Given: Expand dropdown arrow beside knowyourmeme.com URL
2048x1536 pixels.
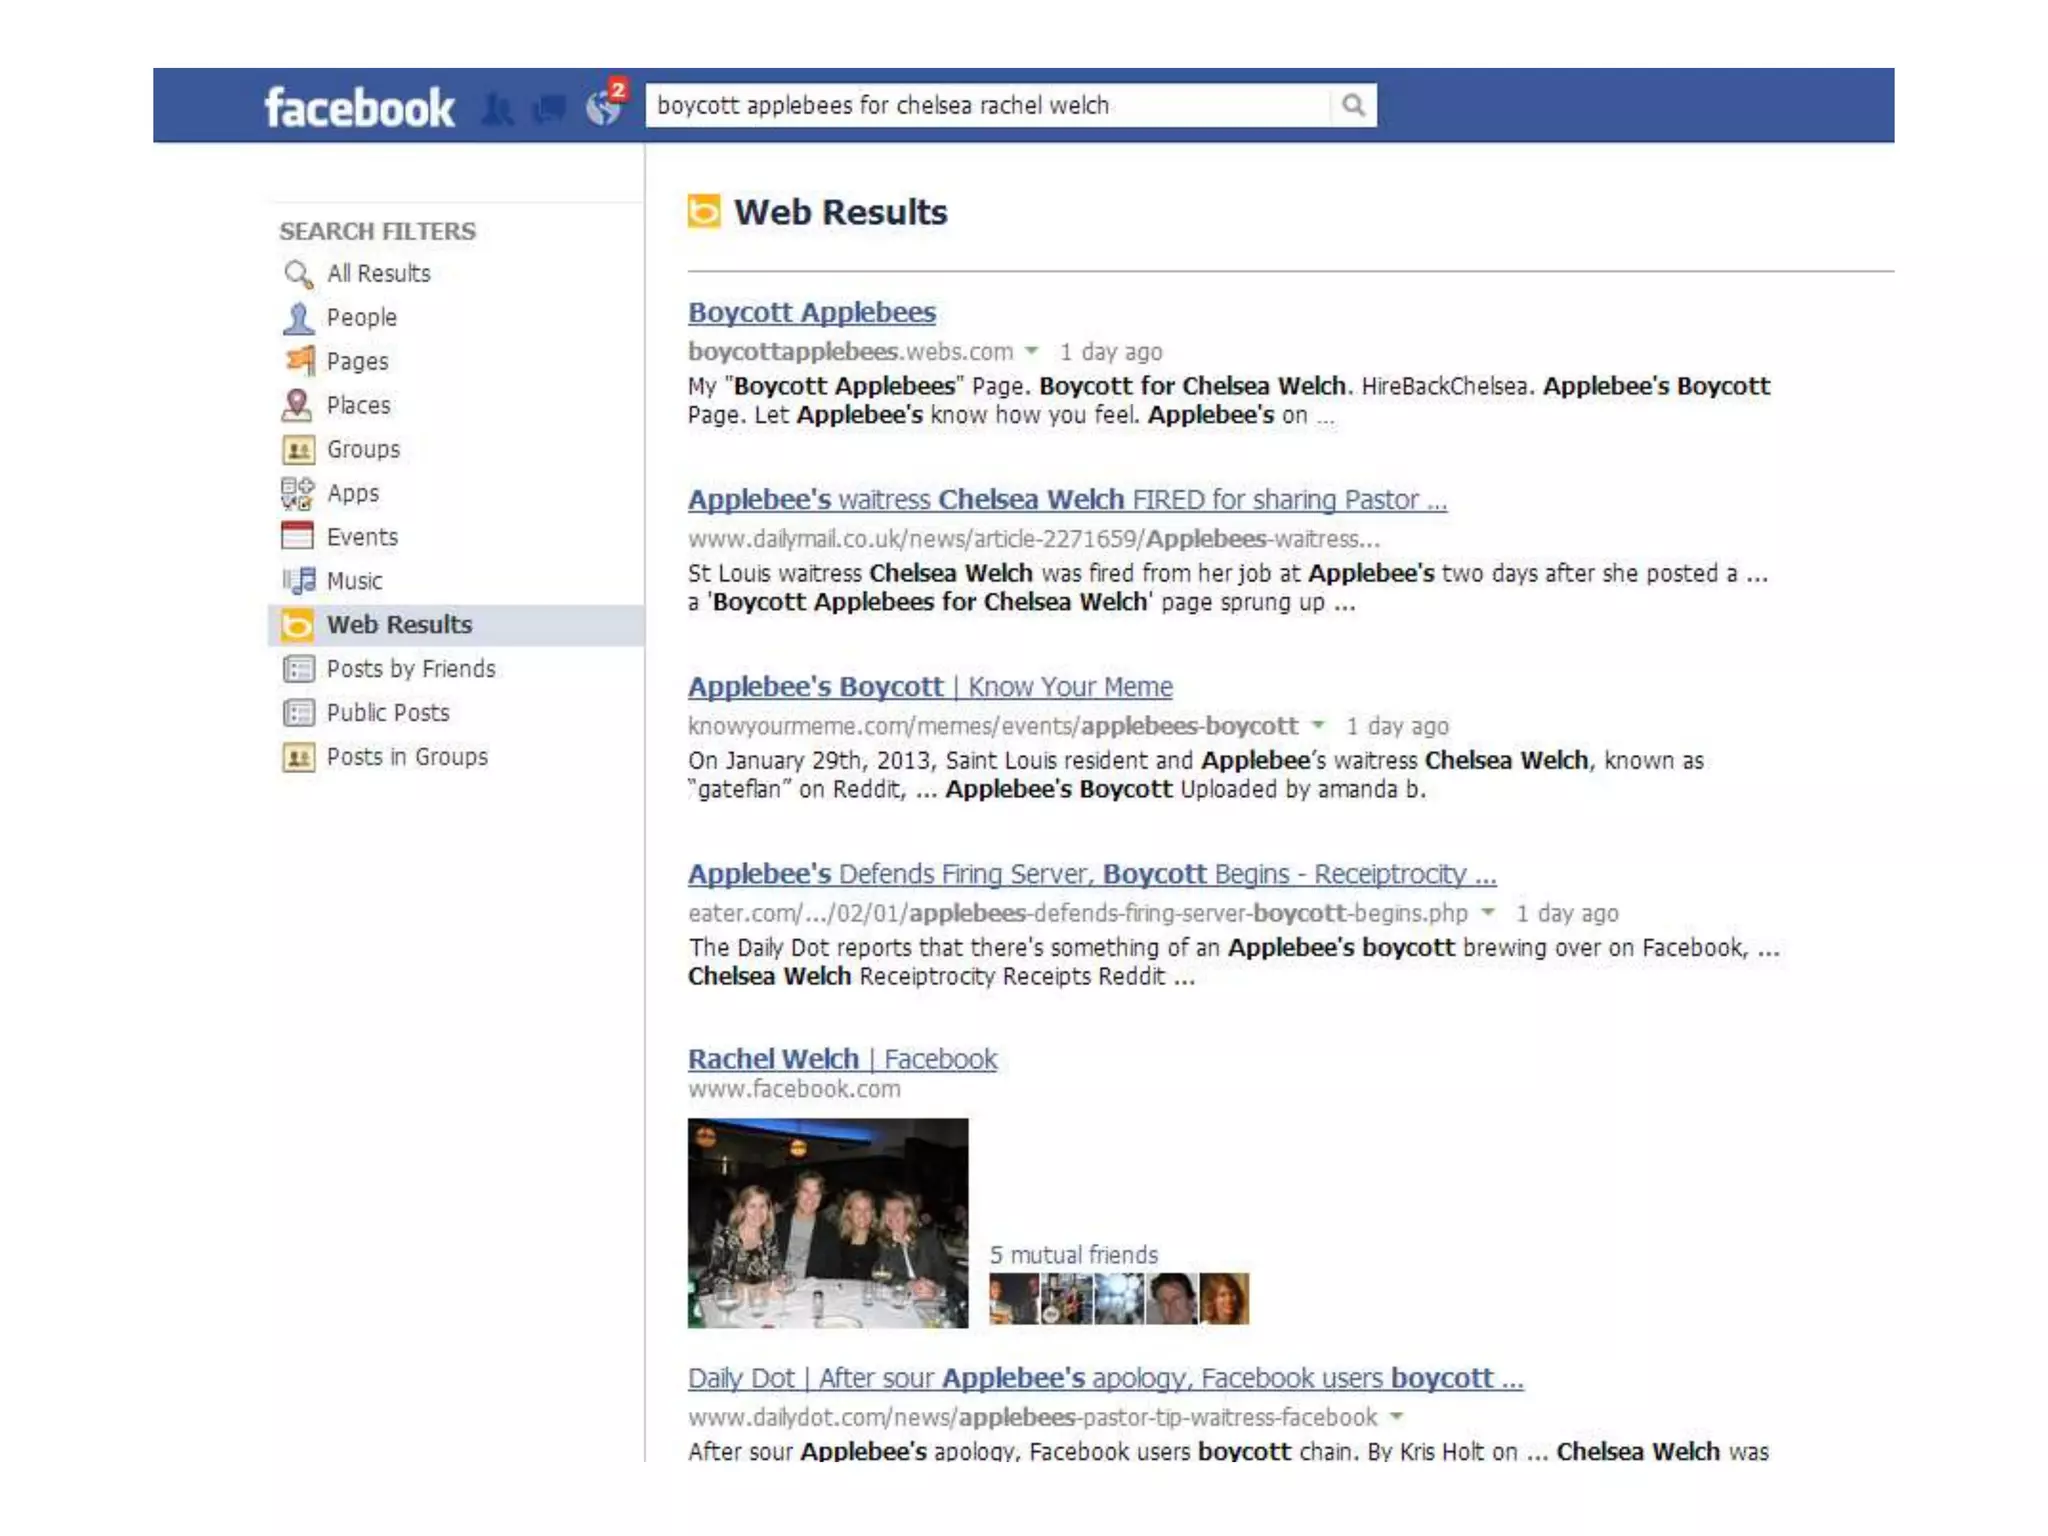Looking at the screenshot, I should point(1318,725).
